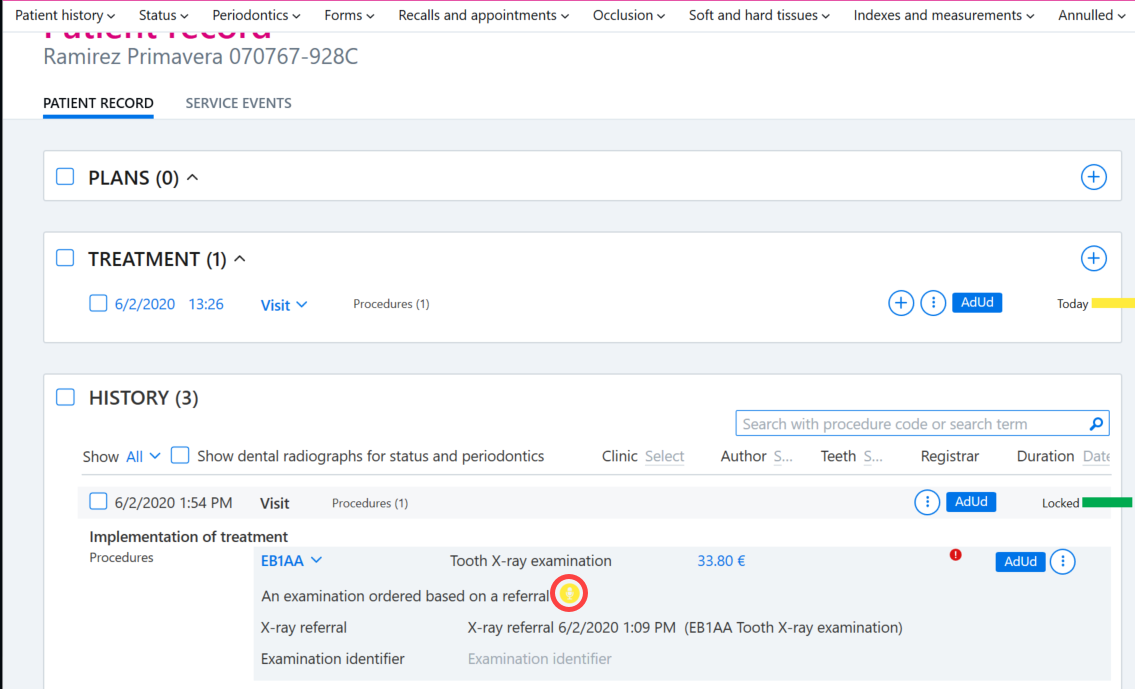Screen dimensions: 1135x689
Task: Click X-ray referral 6/2/2020 1:09 PM text
Action: pyautogui.click(x=571, y=627)
